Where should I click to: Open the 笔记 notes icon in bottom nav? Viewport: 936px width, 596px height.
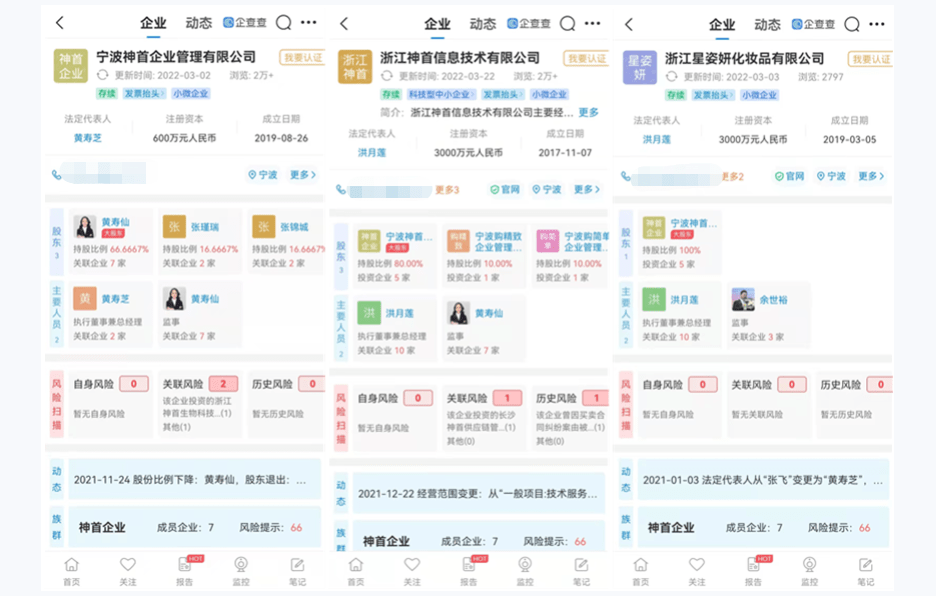(x=296, y=568)
